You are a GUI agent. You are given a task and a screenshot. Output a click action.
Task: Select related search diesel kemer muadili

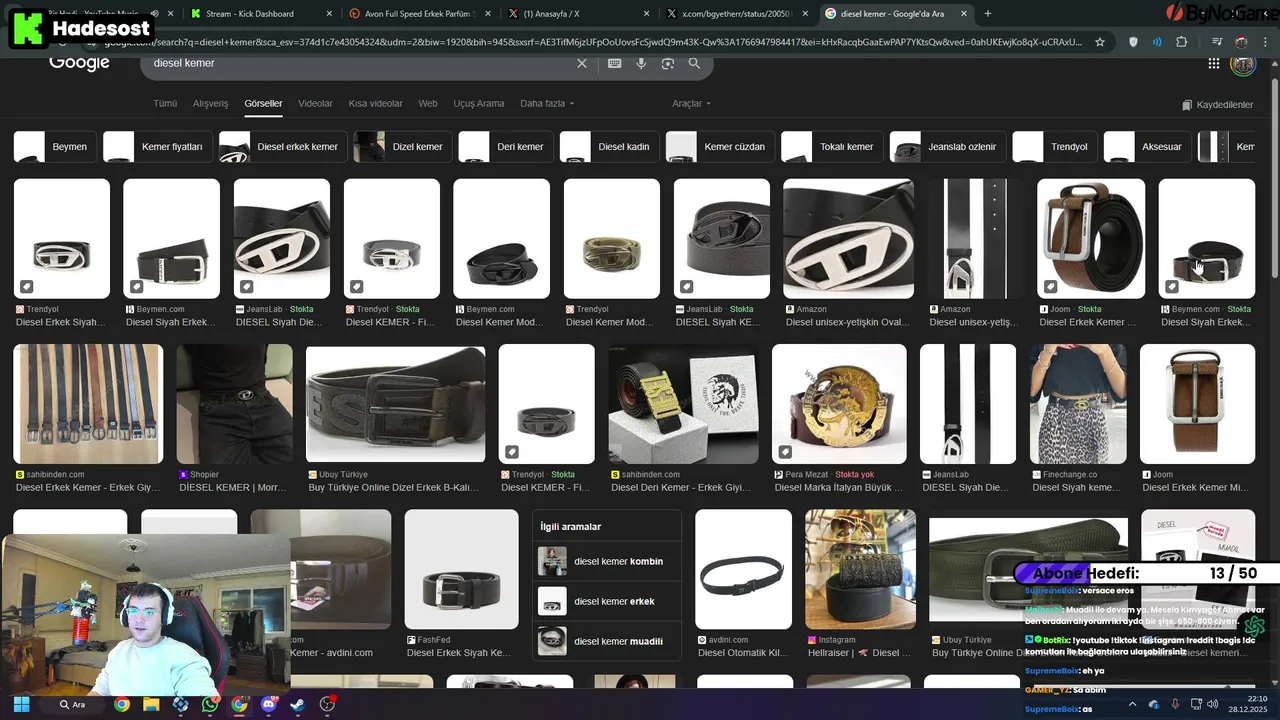click(607, 641)
